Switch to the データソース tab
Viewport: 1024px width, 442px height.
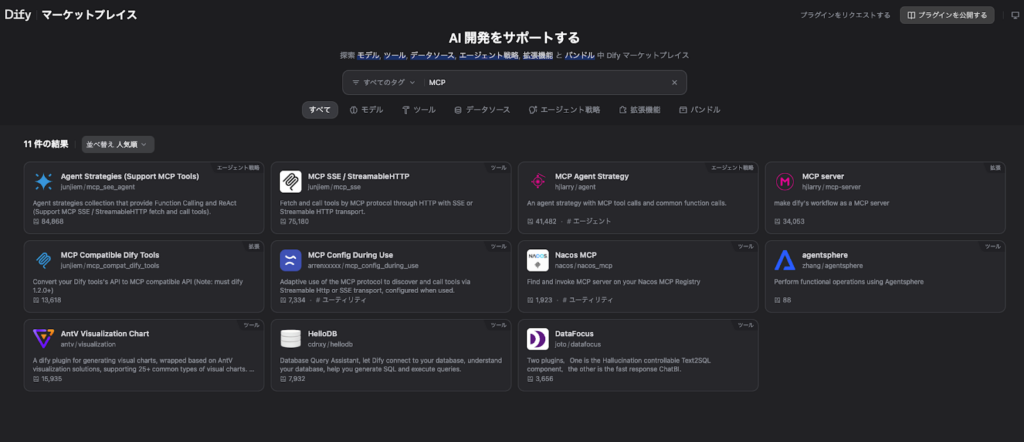pos(482,110)
